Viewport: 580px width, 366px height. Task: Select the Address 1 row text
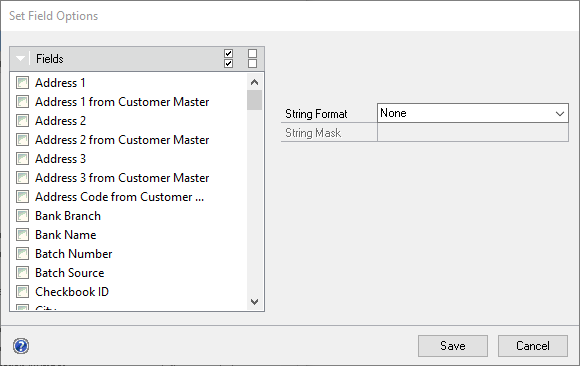(x=60, y=83)
